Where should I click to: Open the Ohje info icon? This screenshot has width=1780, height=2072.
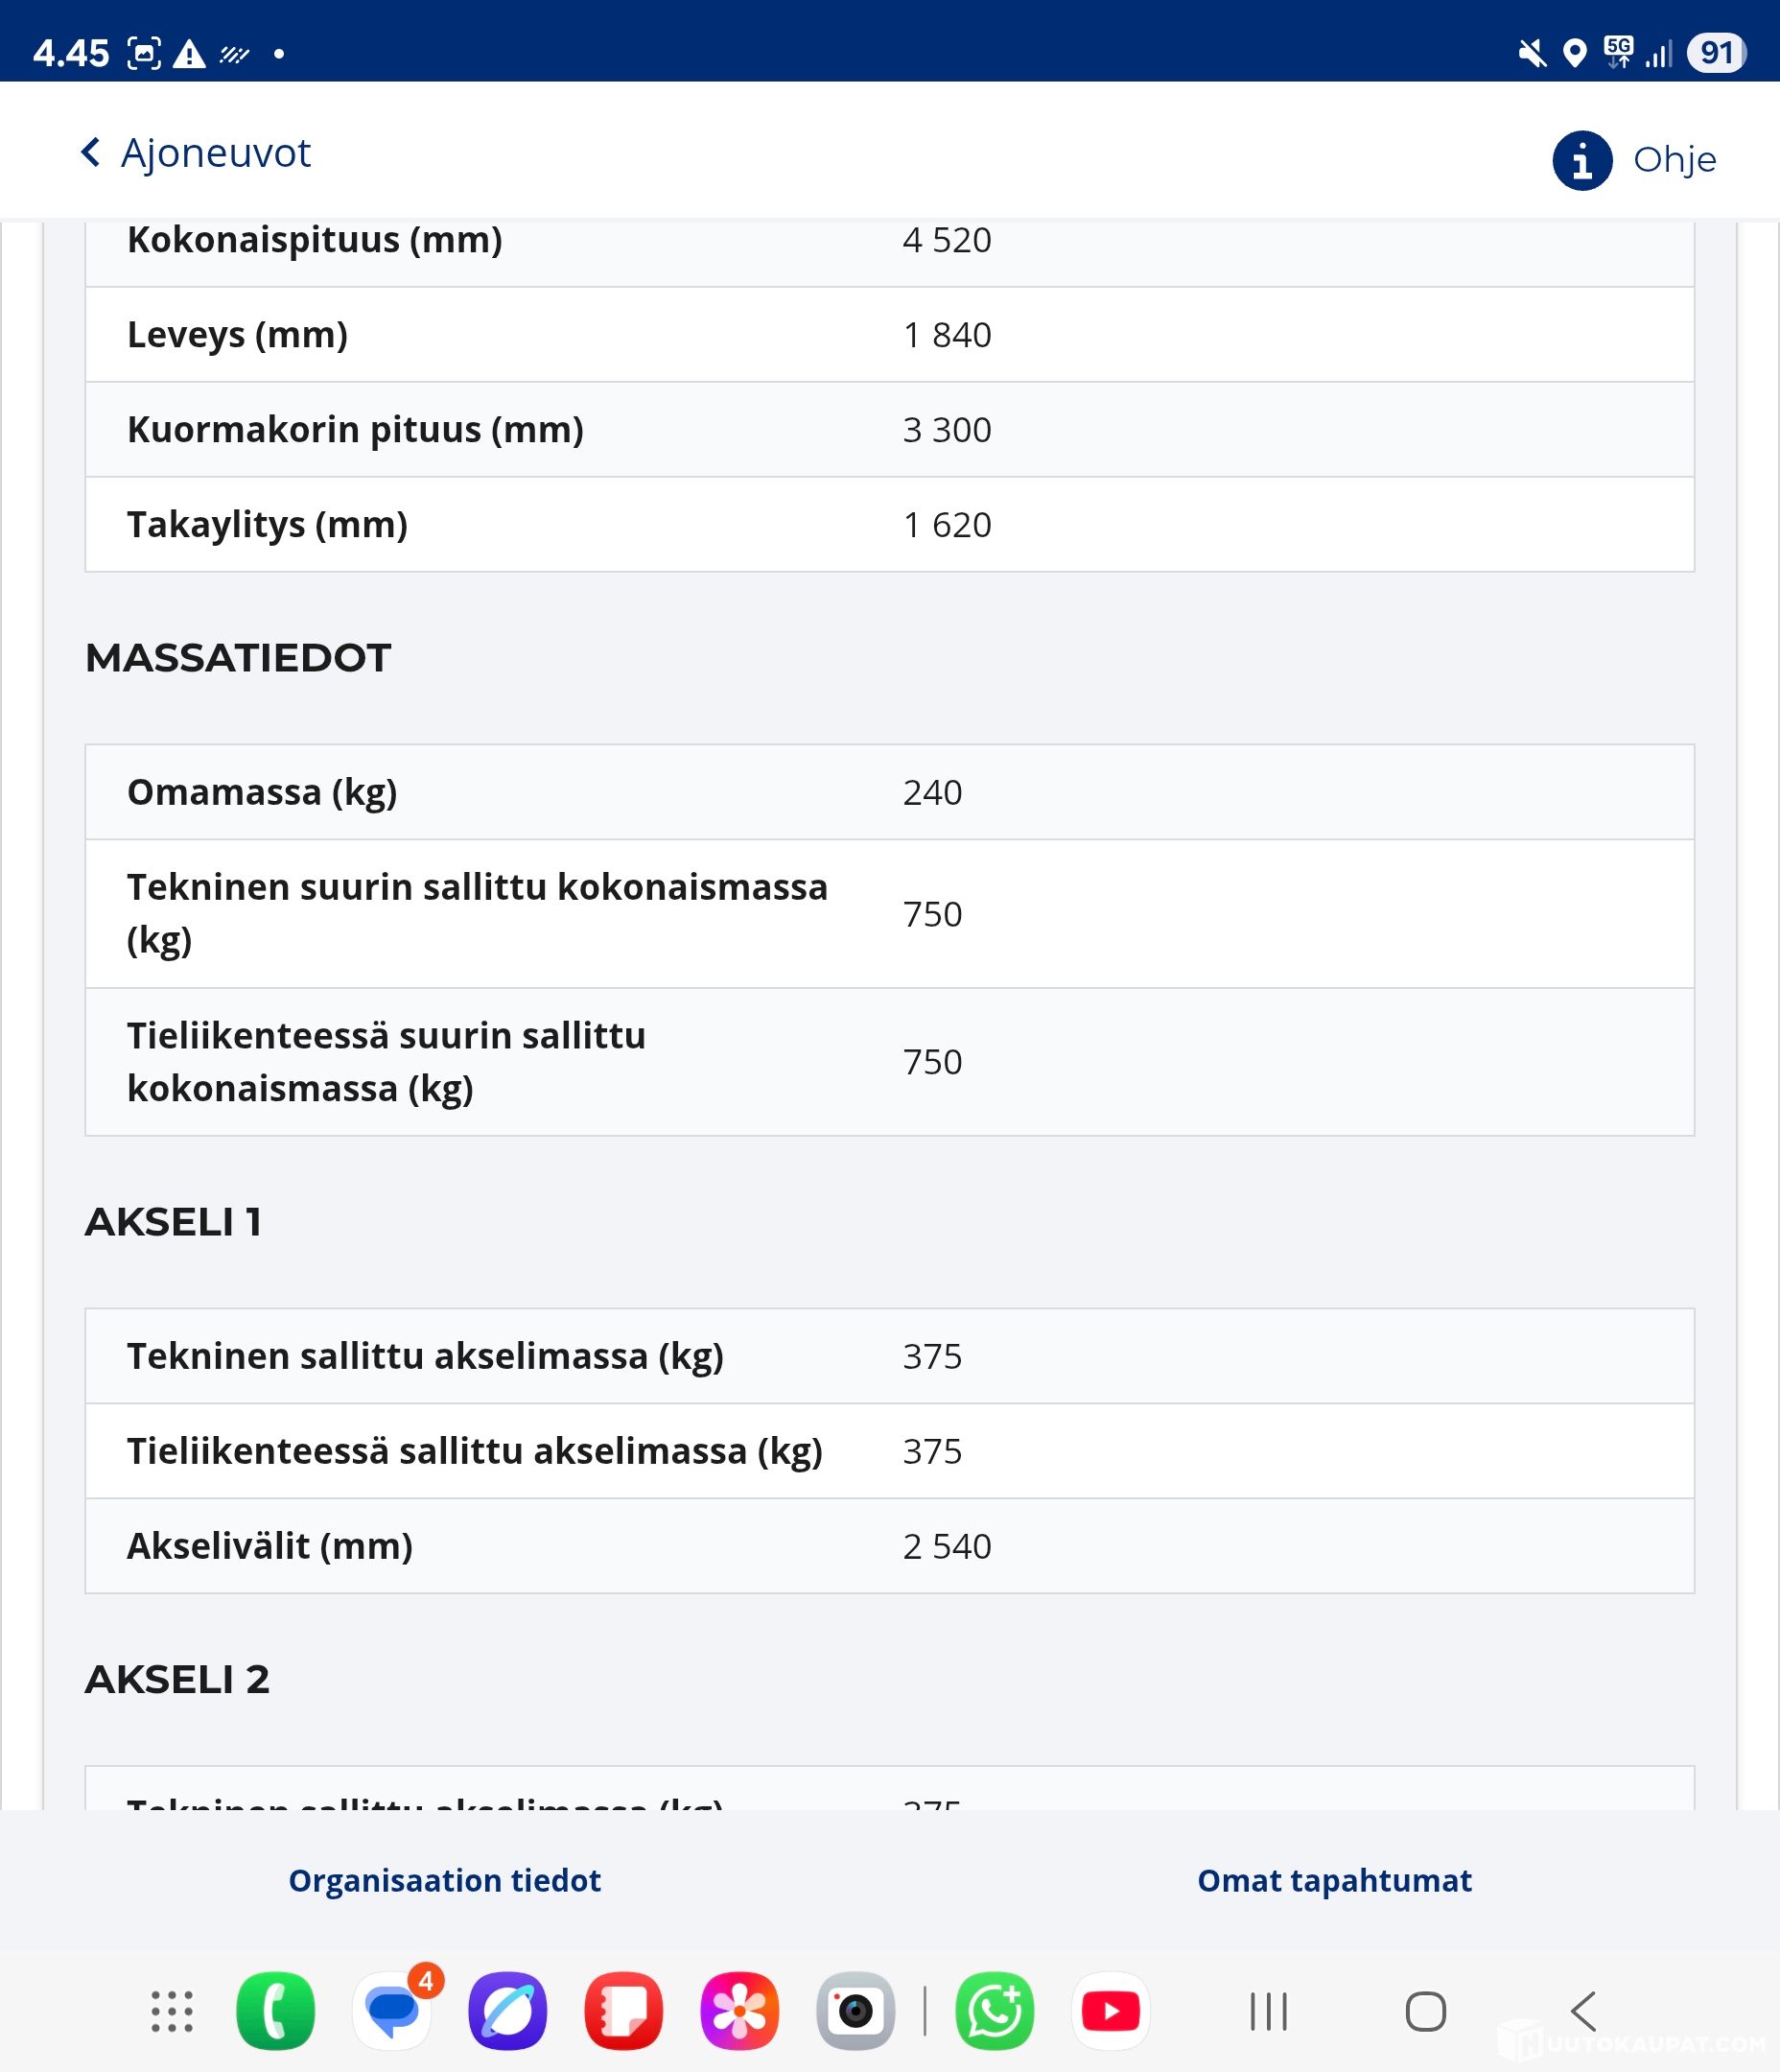[x=1581, y=160]
